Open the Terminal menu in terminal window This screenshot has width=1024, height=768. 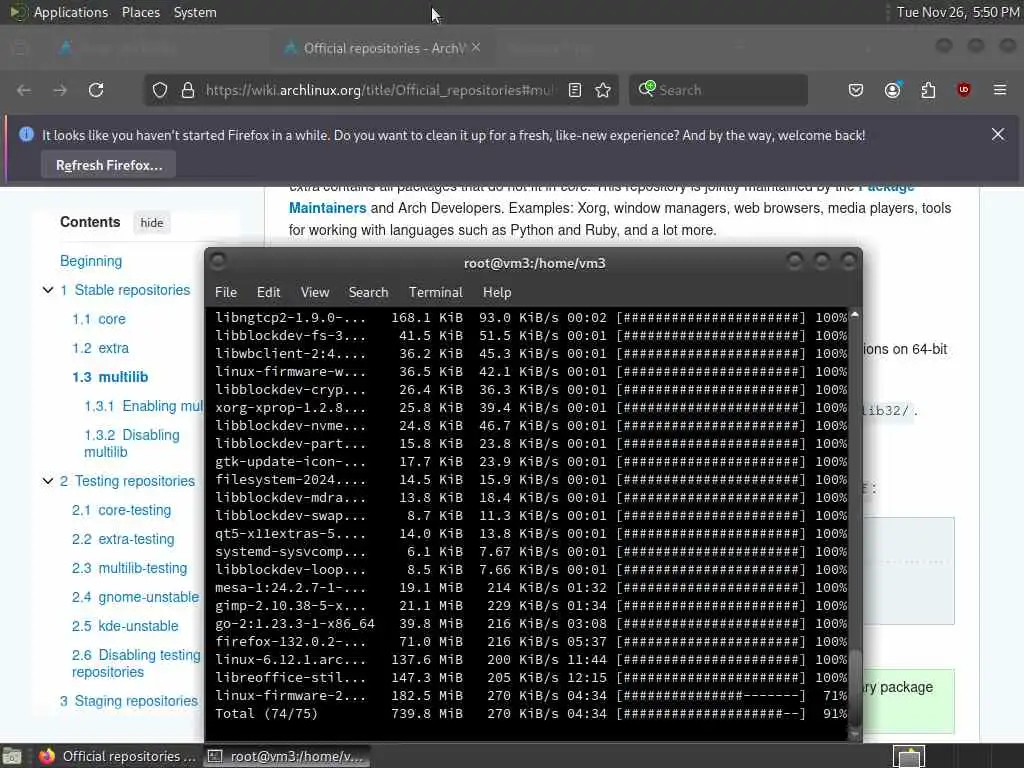(436, 292)
